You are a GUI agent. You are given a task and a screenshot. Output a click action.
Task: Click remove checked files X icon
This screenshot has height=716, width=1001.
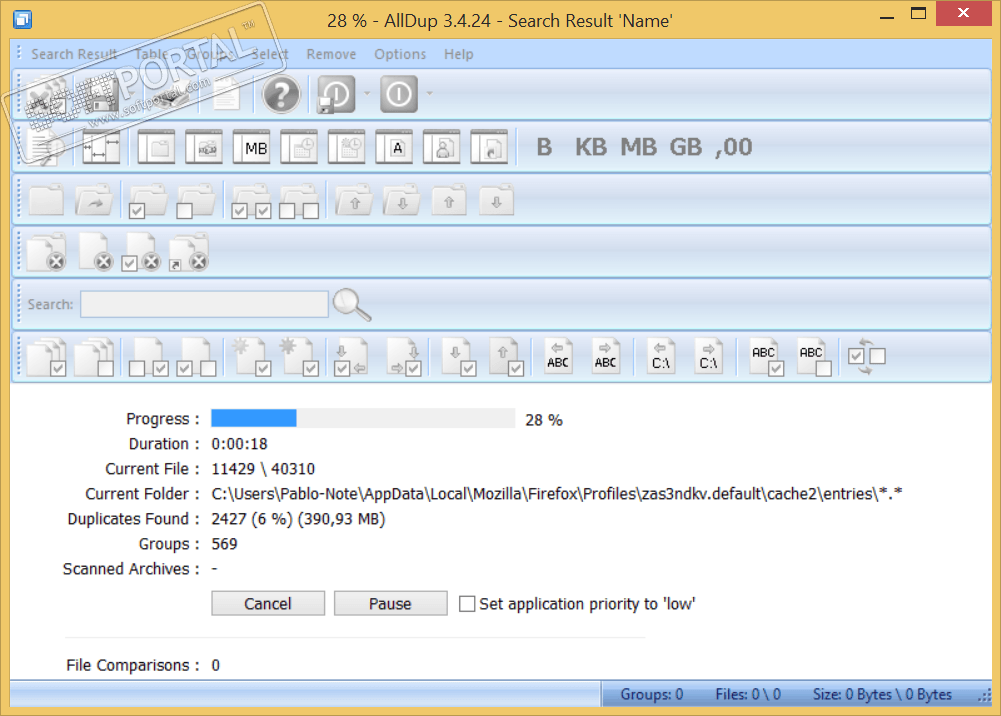(141, 253)
